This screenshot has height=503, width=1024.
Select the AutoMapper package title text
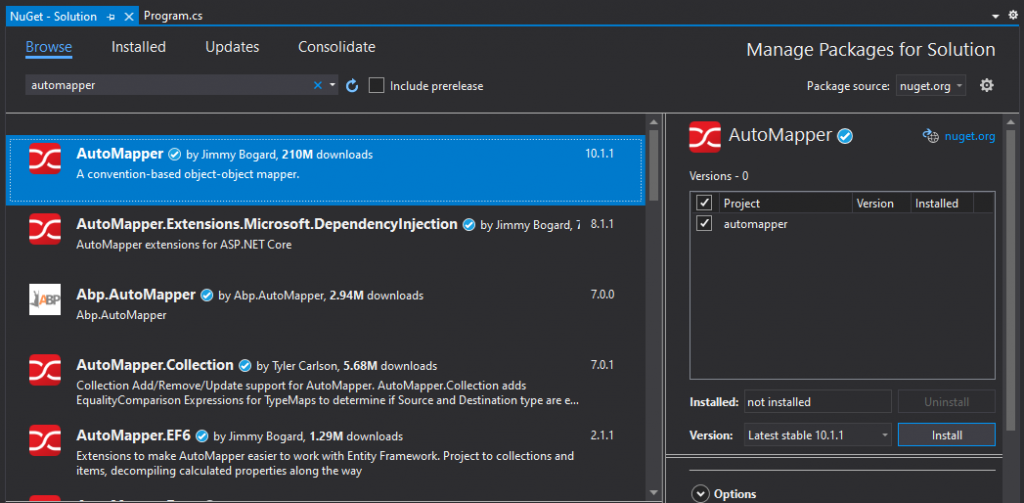(x=120, y=154)
